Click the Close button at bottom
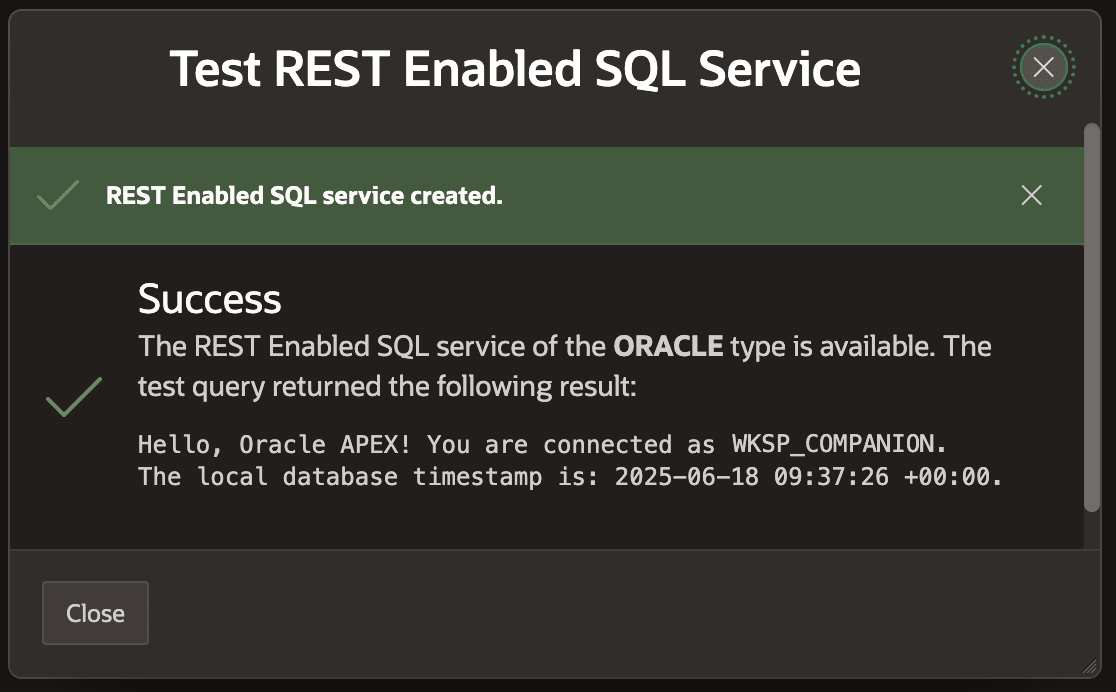The width and height of the screenshot is (1116, 692). 95,613
